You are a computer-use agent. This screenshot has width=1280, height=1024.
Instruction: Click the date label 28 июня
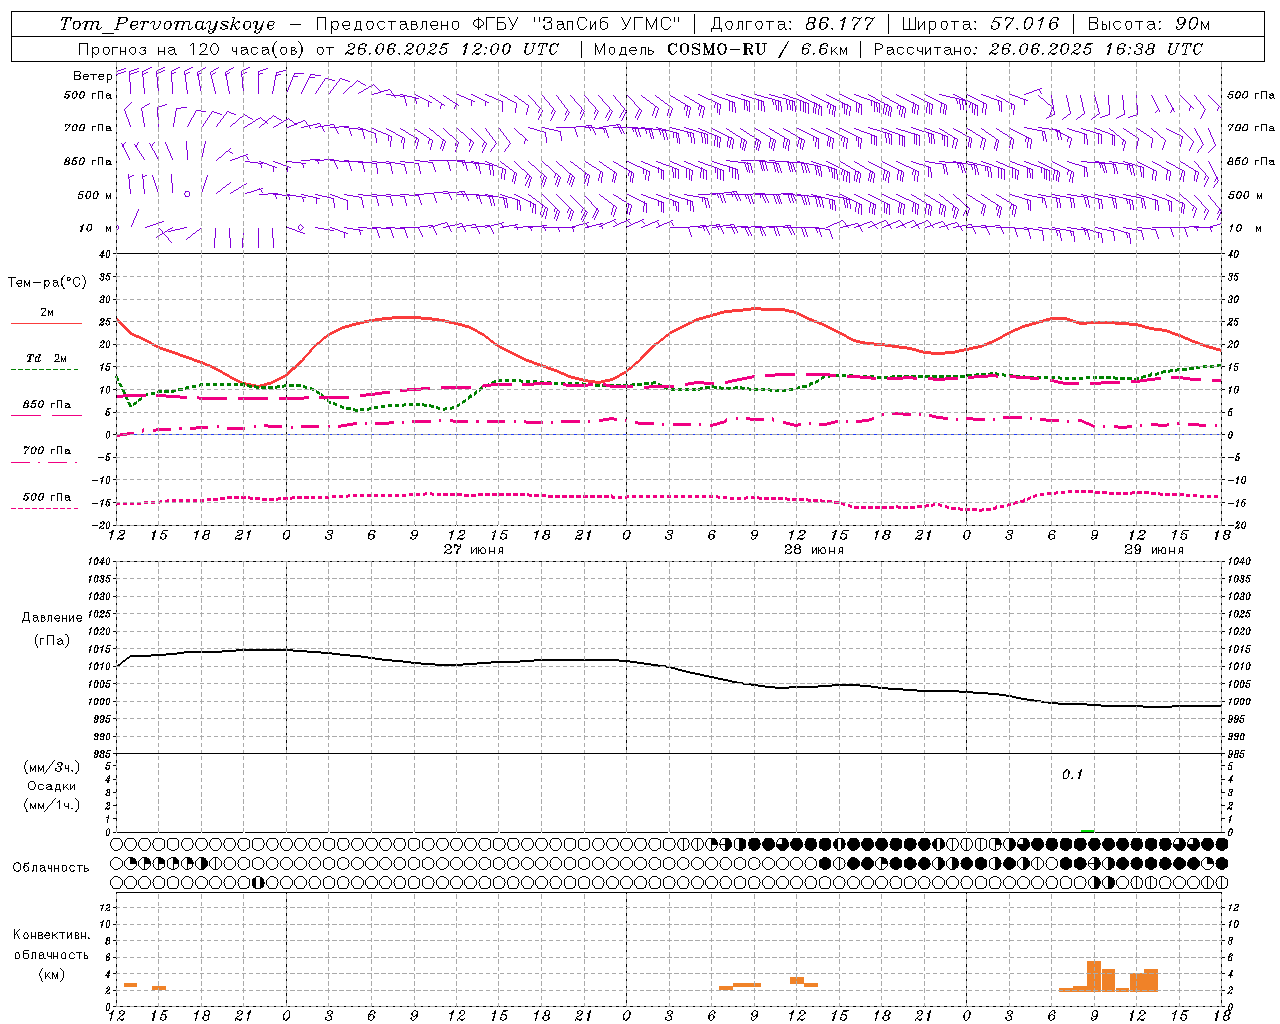pyautogui.click(x=813, y=550)
